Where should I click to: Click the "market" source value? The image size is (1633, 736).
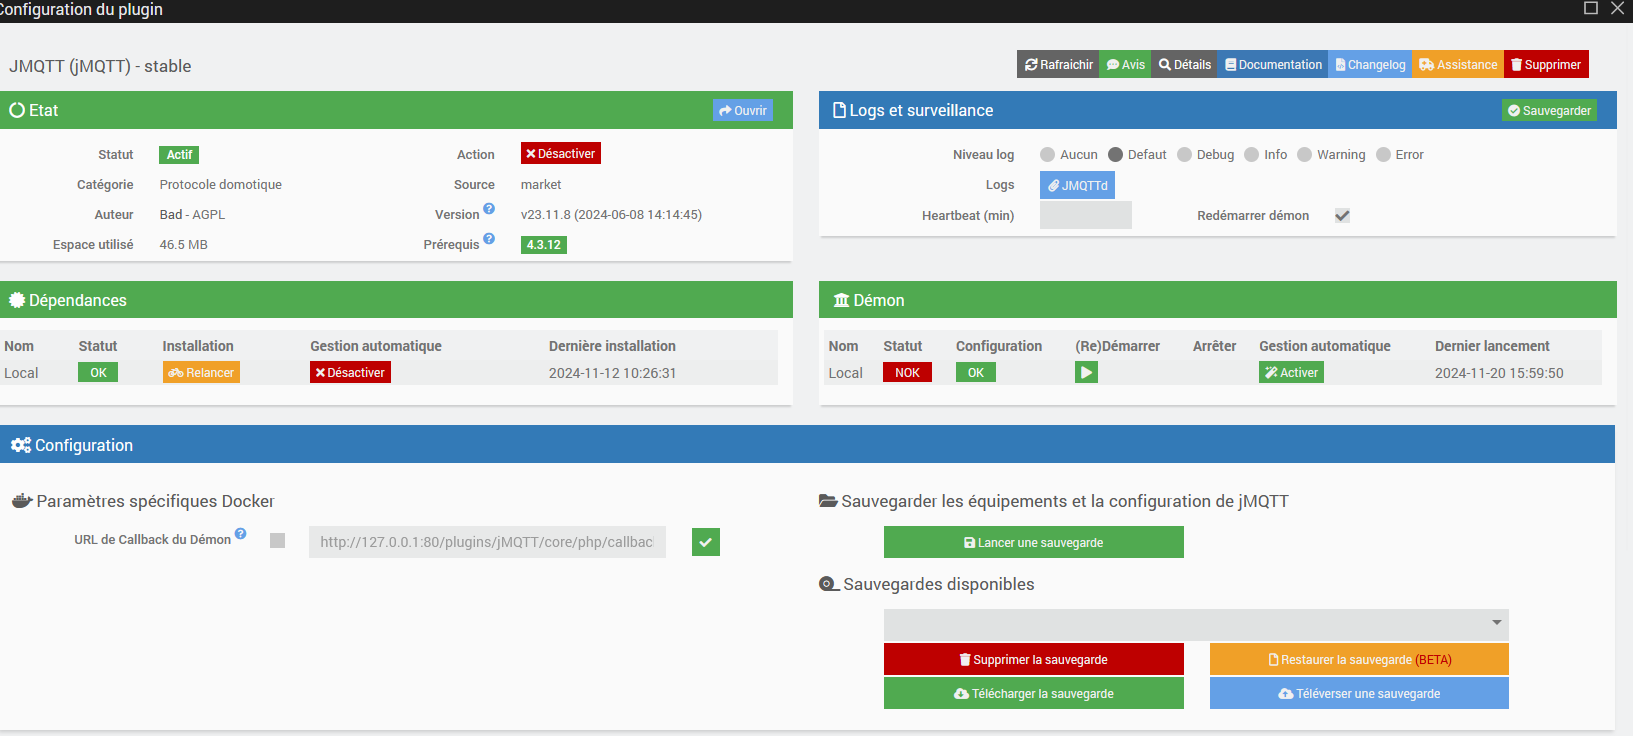[541, 185]
